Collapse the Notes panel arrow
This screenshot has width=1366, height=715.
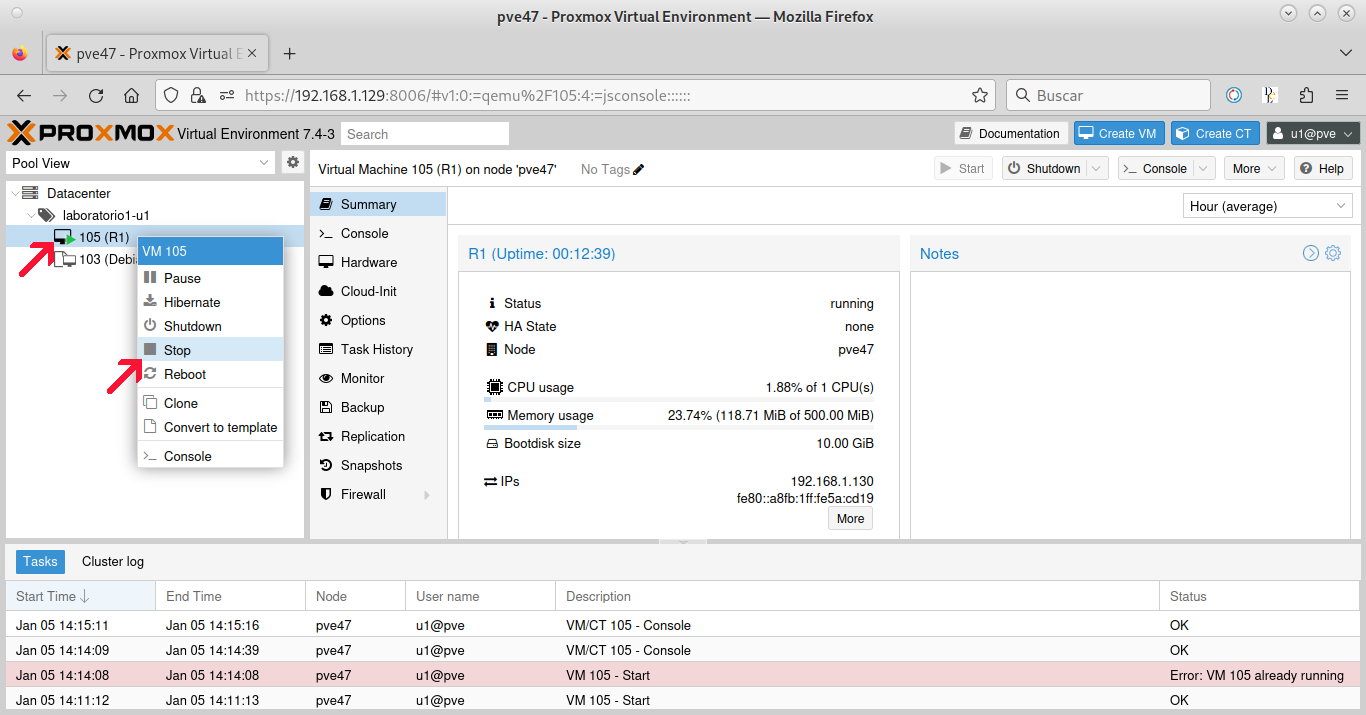point(1311,253)
